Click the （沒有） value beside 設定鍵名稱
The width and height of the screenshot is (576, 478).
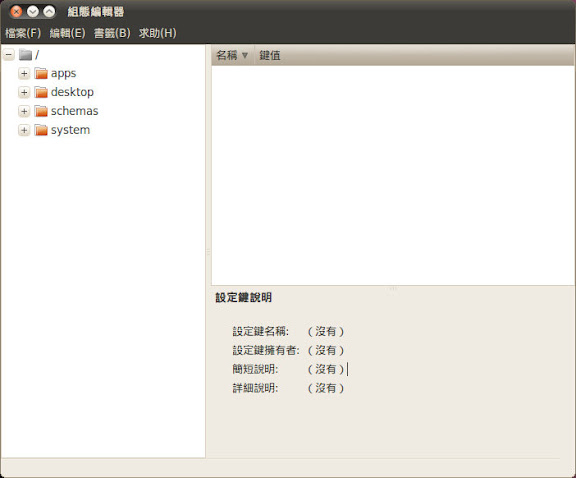(x=325, y=331)
